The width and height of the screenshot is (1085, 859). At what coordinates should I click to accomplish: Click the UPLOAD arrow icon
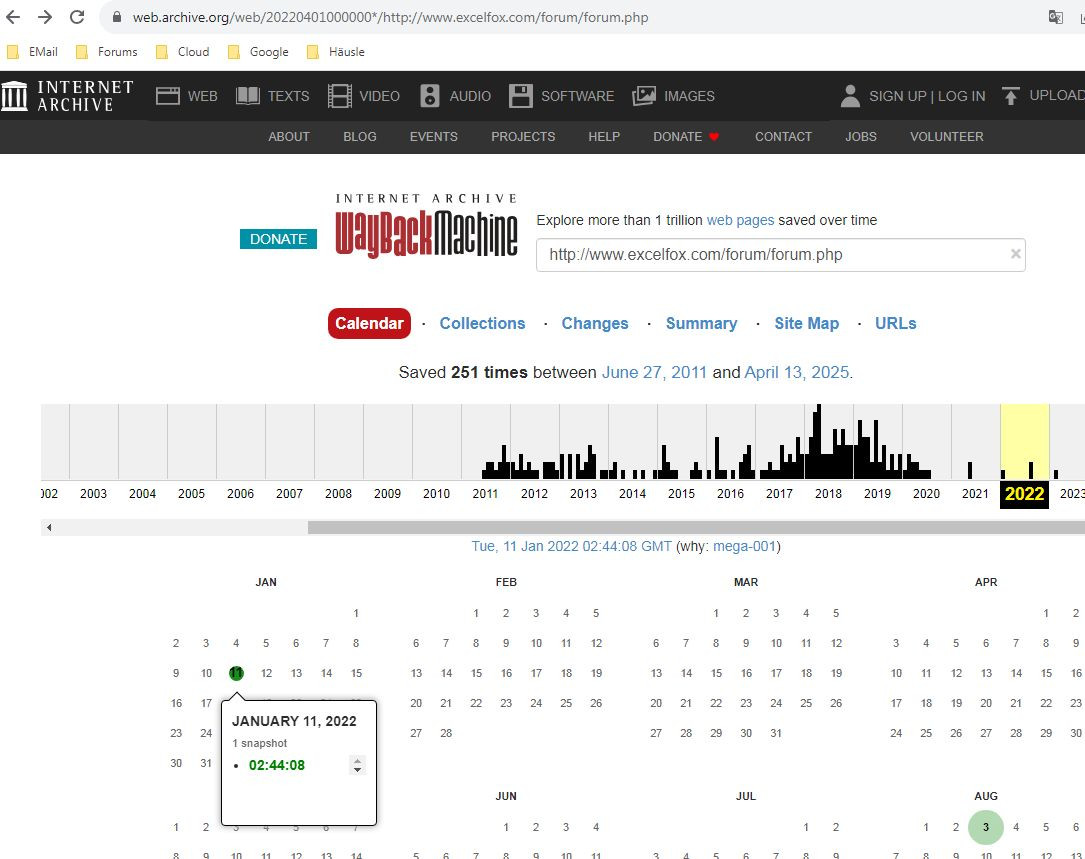pos(1010,96)
